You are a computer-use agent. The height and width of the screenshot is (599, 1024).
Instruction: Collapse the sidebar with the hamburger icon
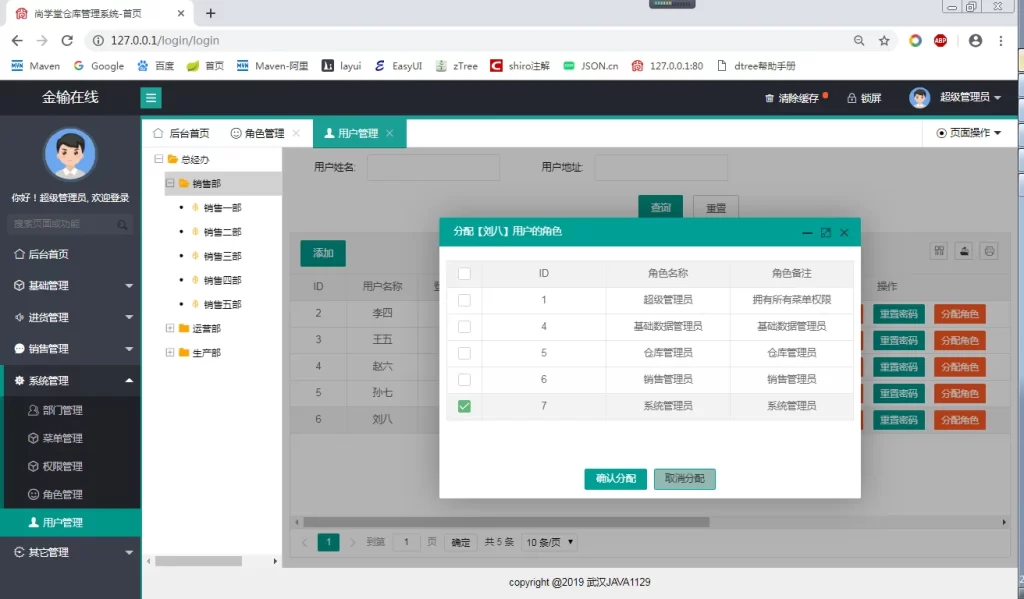click(x=149, y=97)
